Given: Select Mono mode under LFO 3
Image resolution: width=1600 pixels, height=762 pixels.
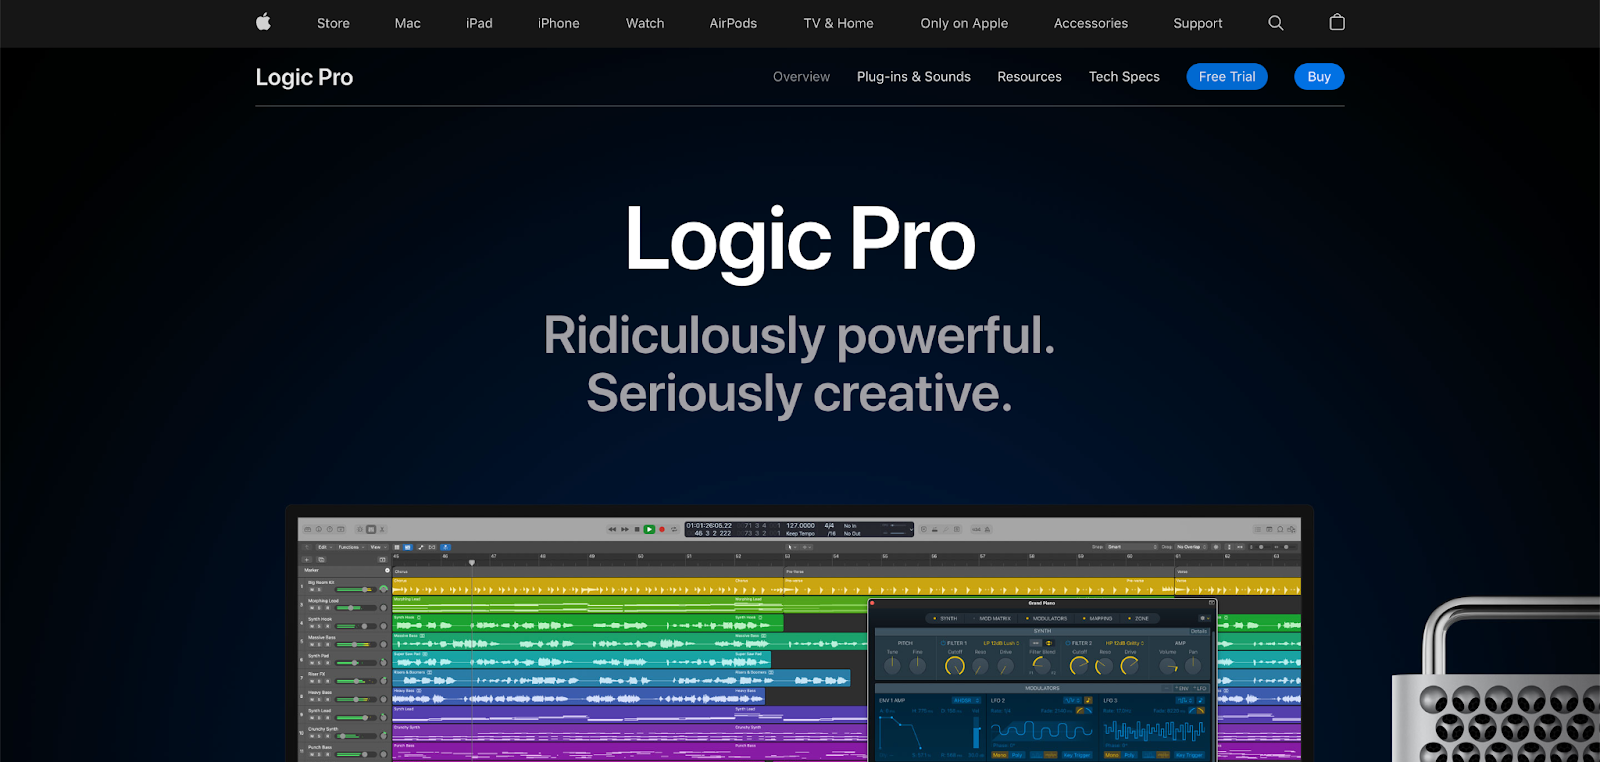Looking at the screenshot, I should pyautogui.click(x=1111, y=755).
